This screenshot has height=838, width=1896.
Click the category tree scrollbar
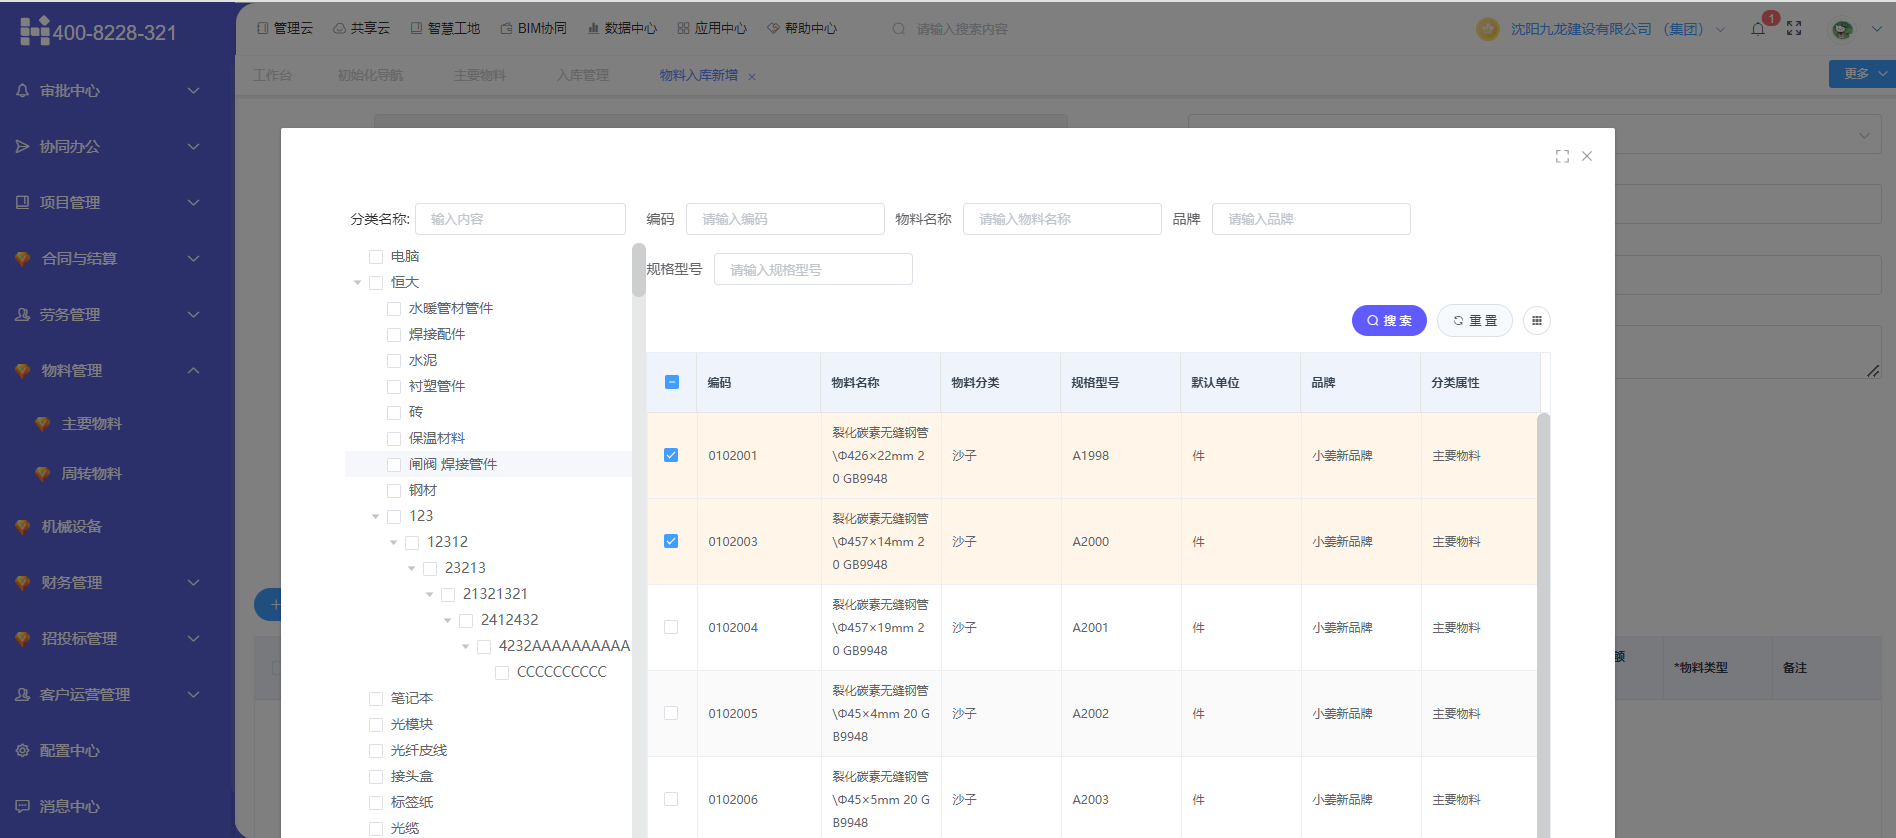click(638, 270)
